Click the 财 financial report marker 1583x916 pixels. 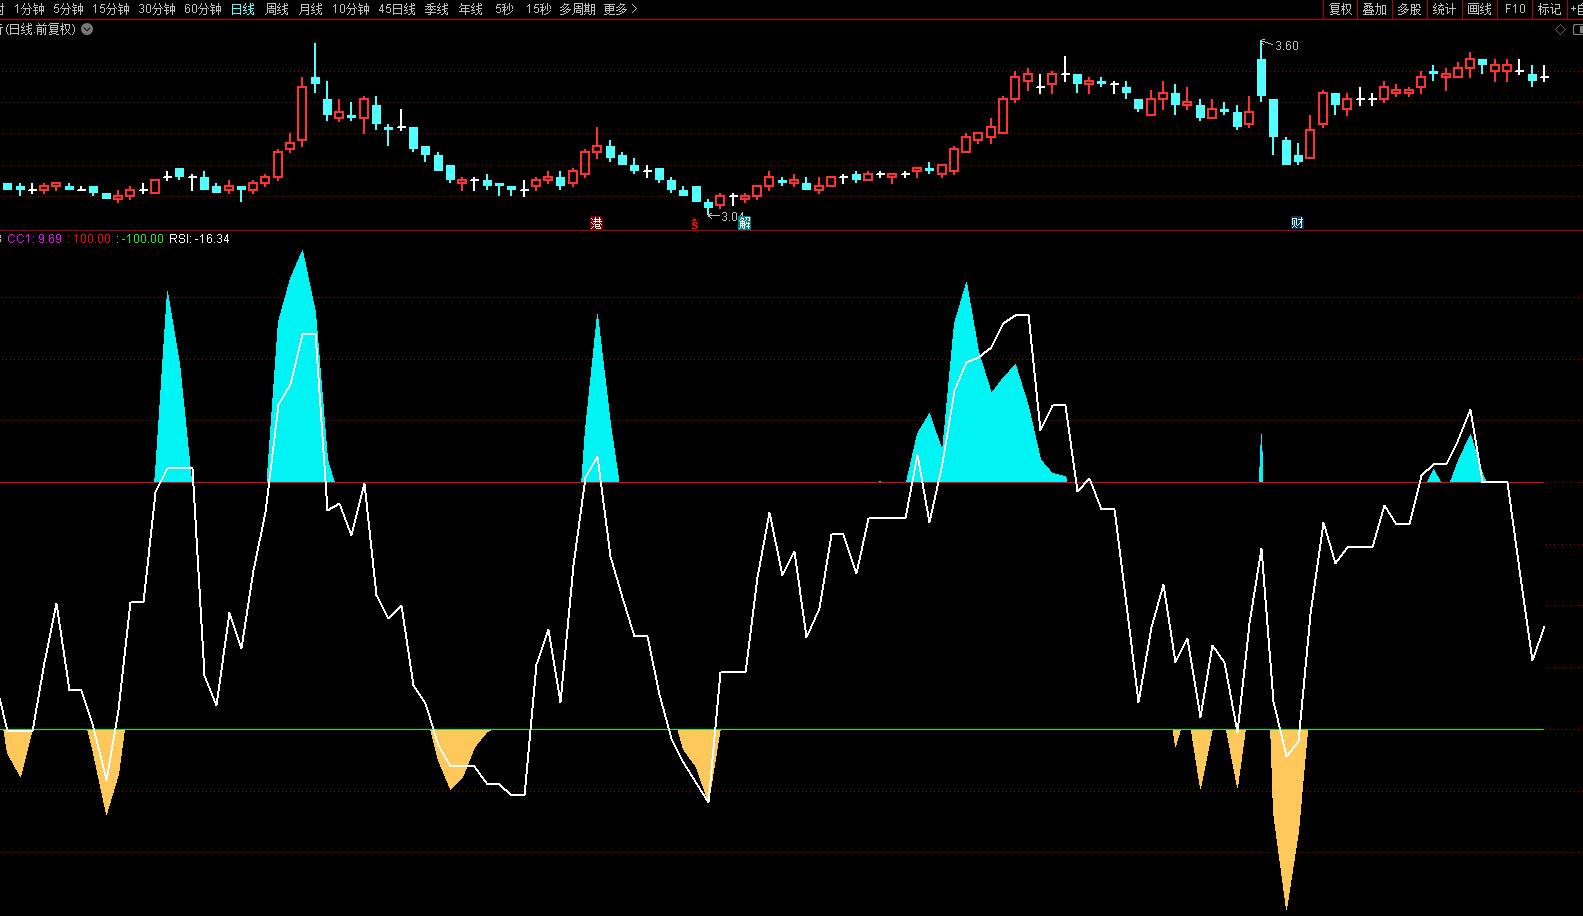[x=1297, y=223]
